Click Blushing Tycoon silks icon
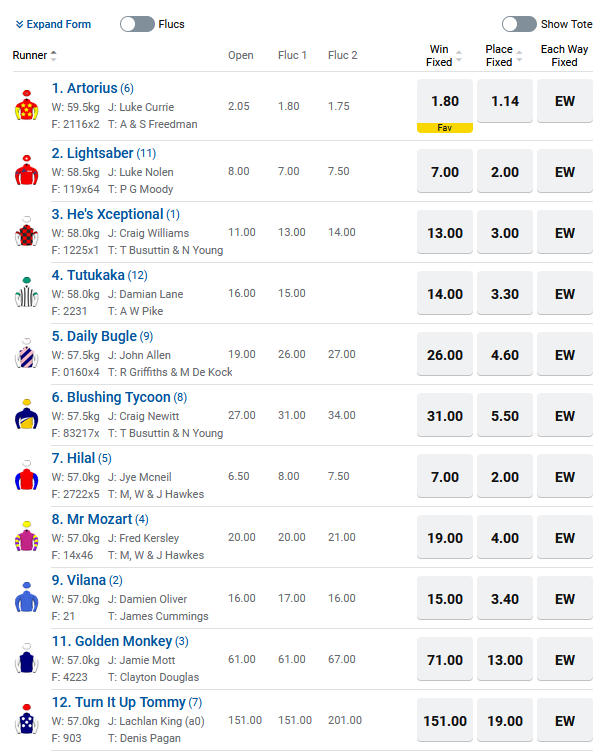 tap(26, 415)
